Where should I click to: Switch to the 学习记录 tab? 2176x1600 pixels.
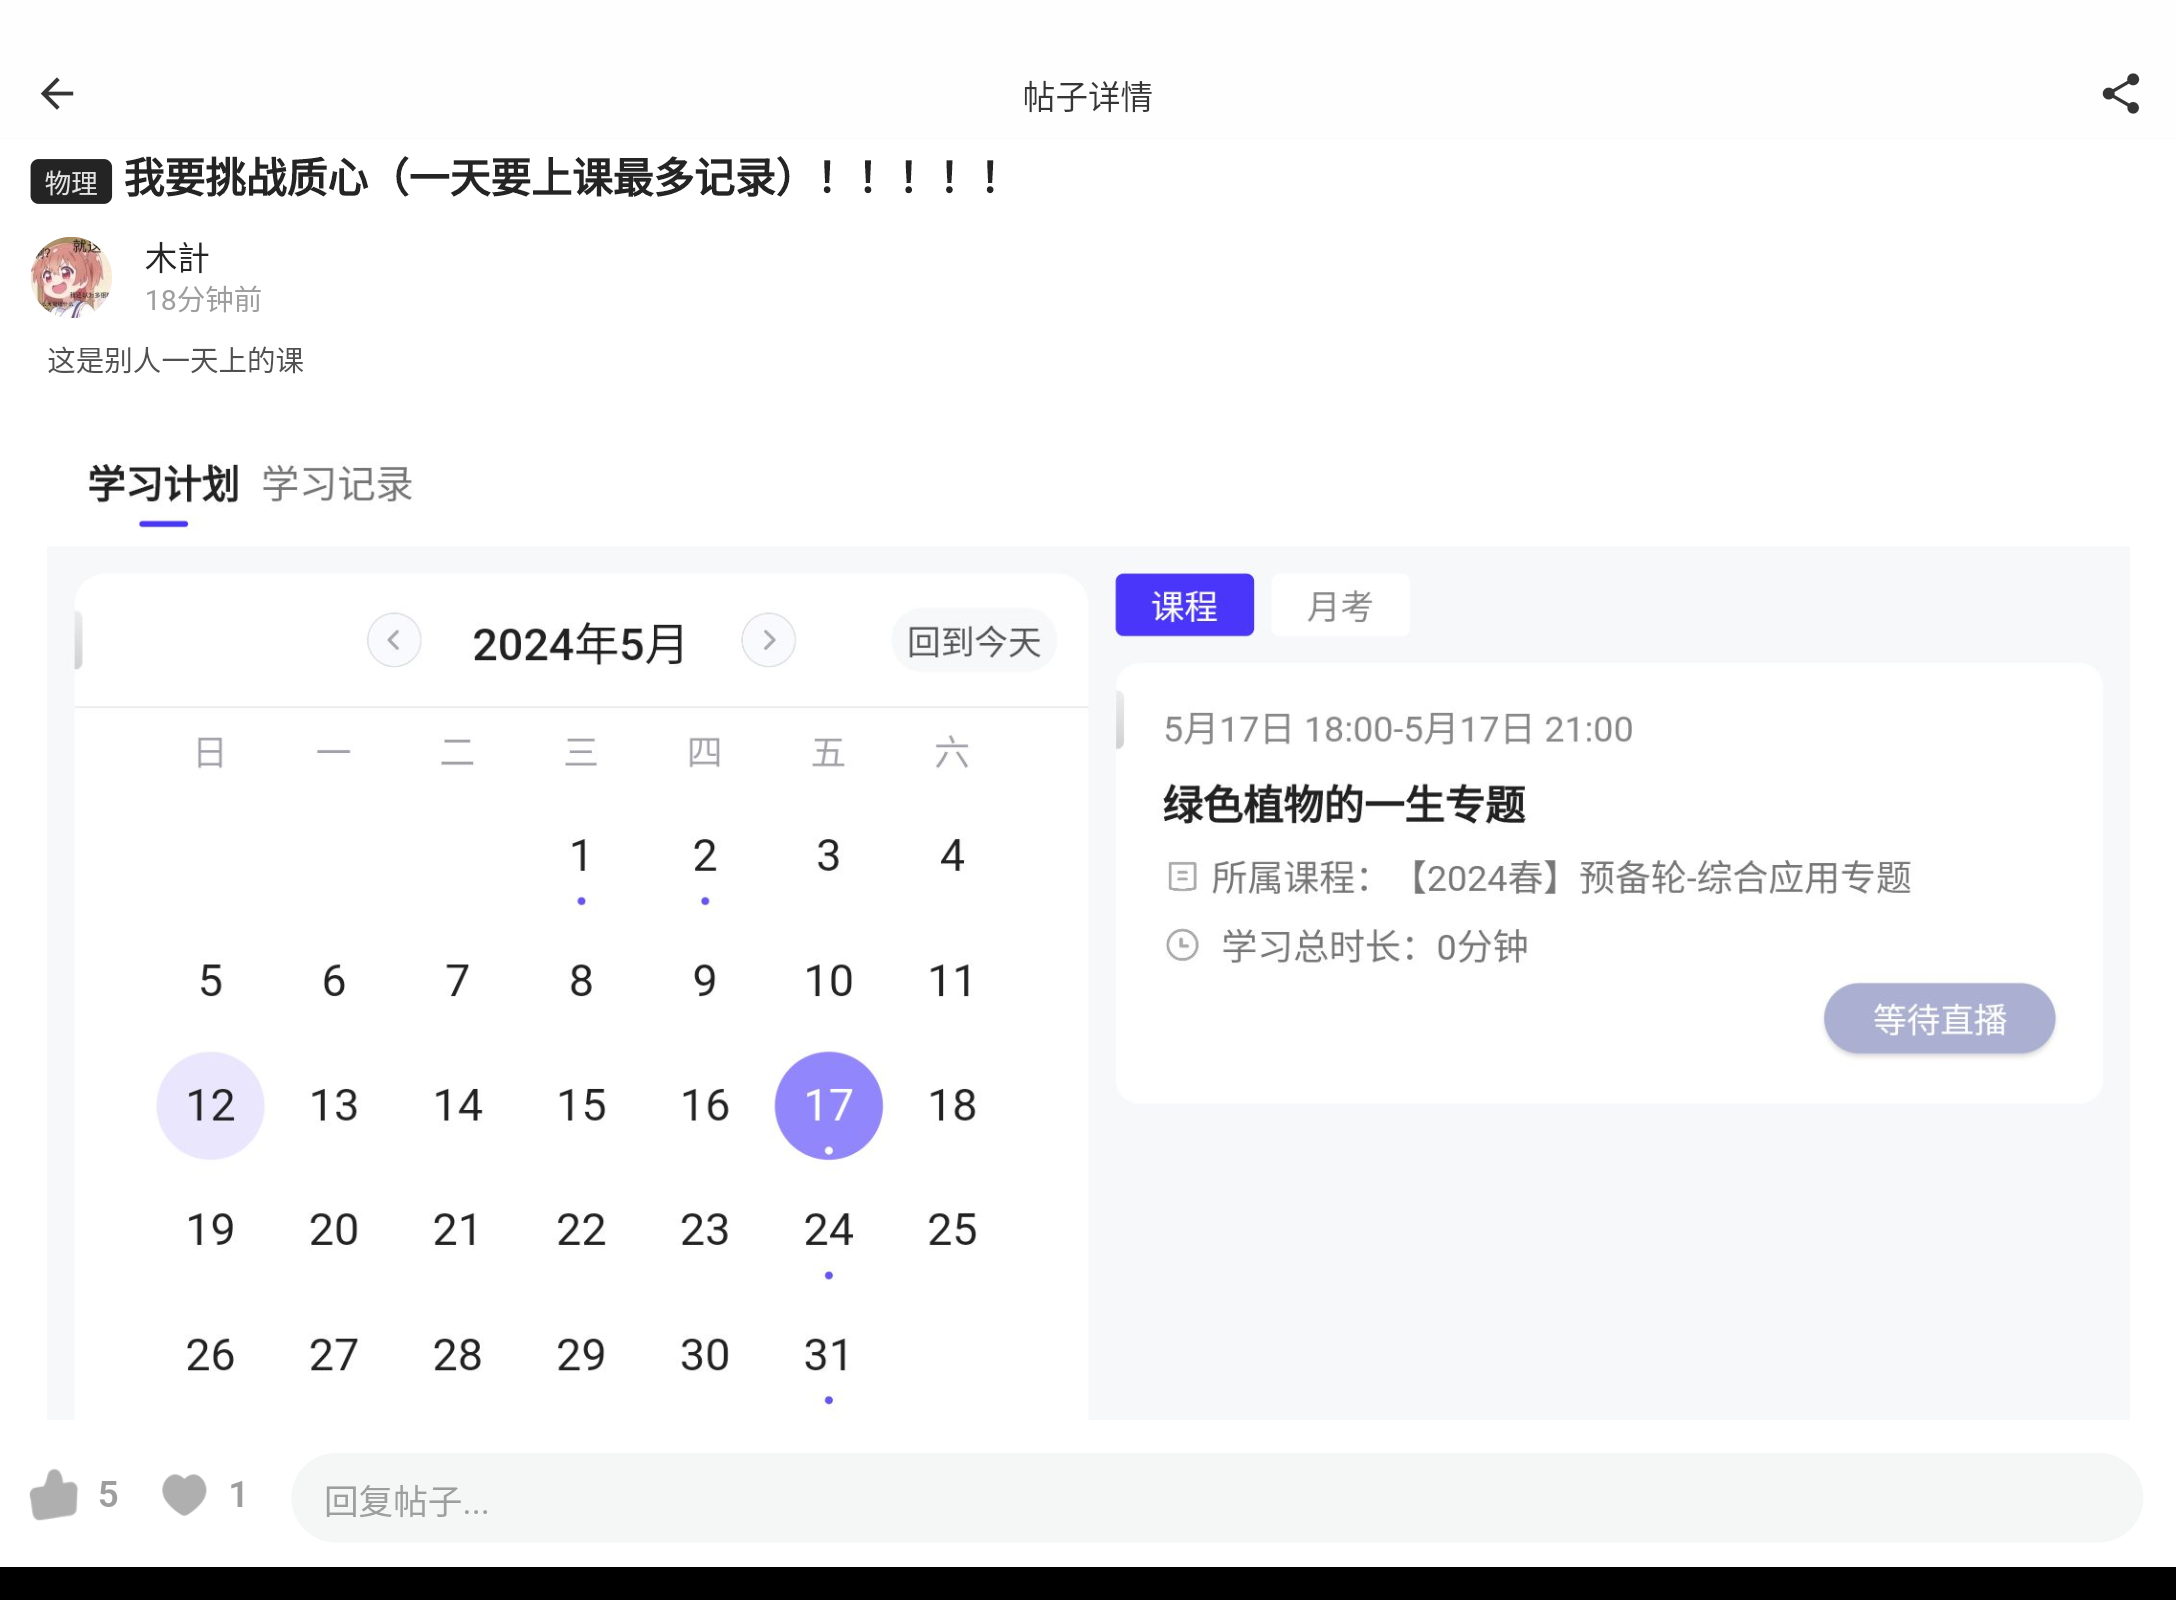[337, 485]
